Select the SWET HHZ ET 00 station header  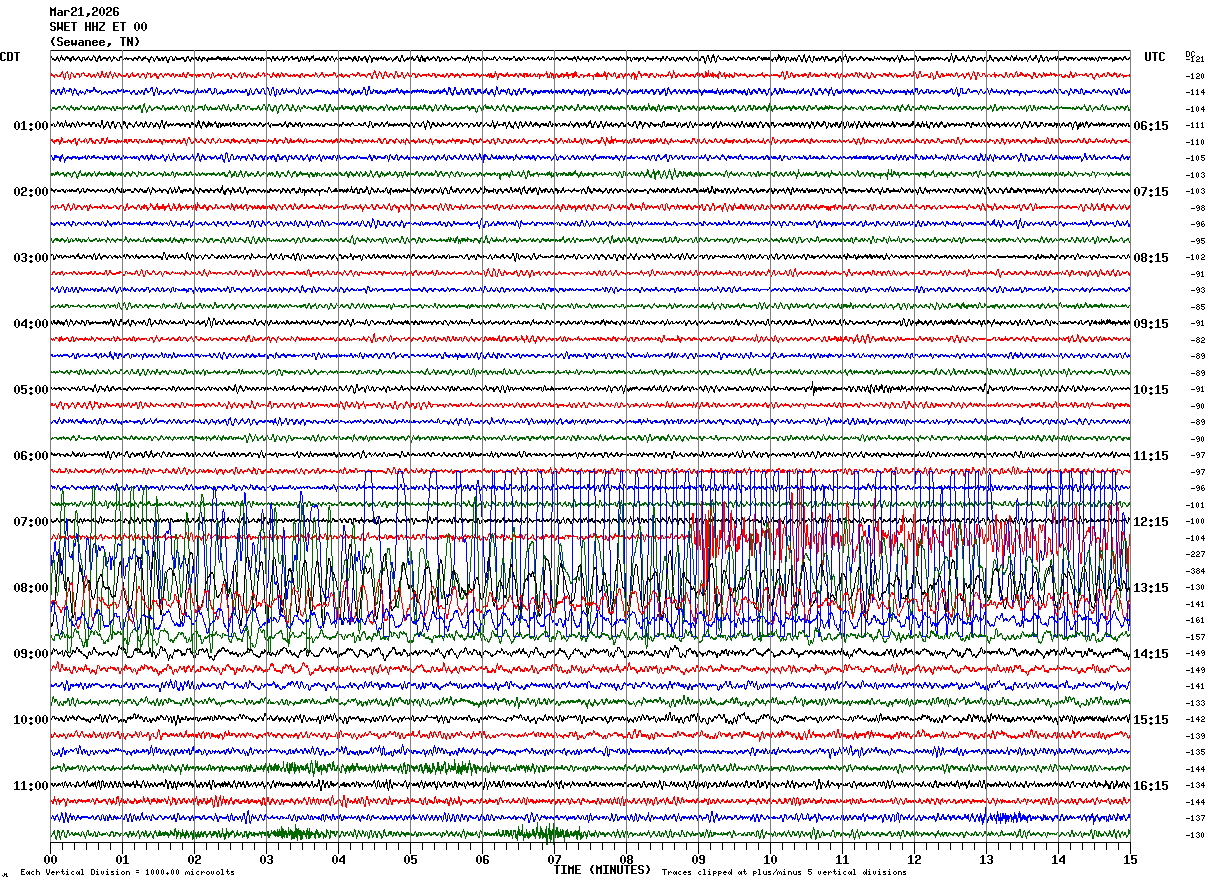[98, 27]
